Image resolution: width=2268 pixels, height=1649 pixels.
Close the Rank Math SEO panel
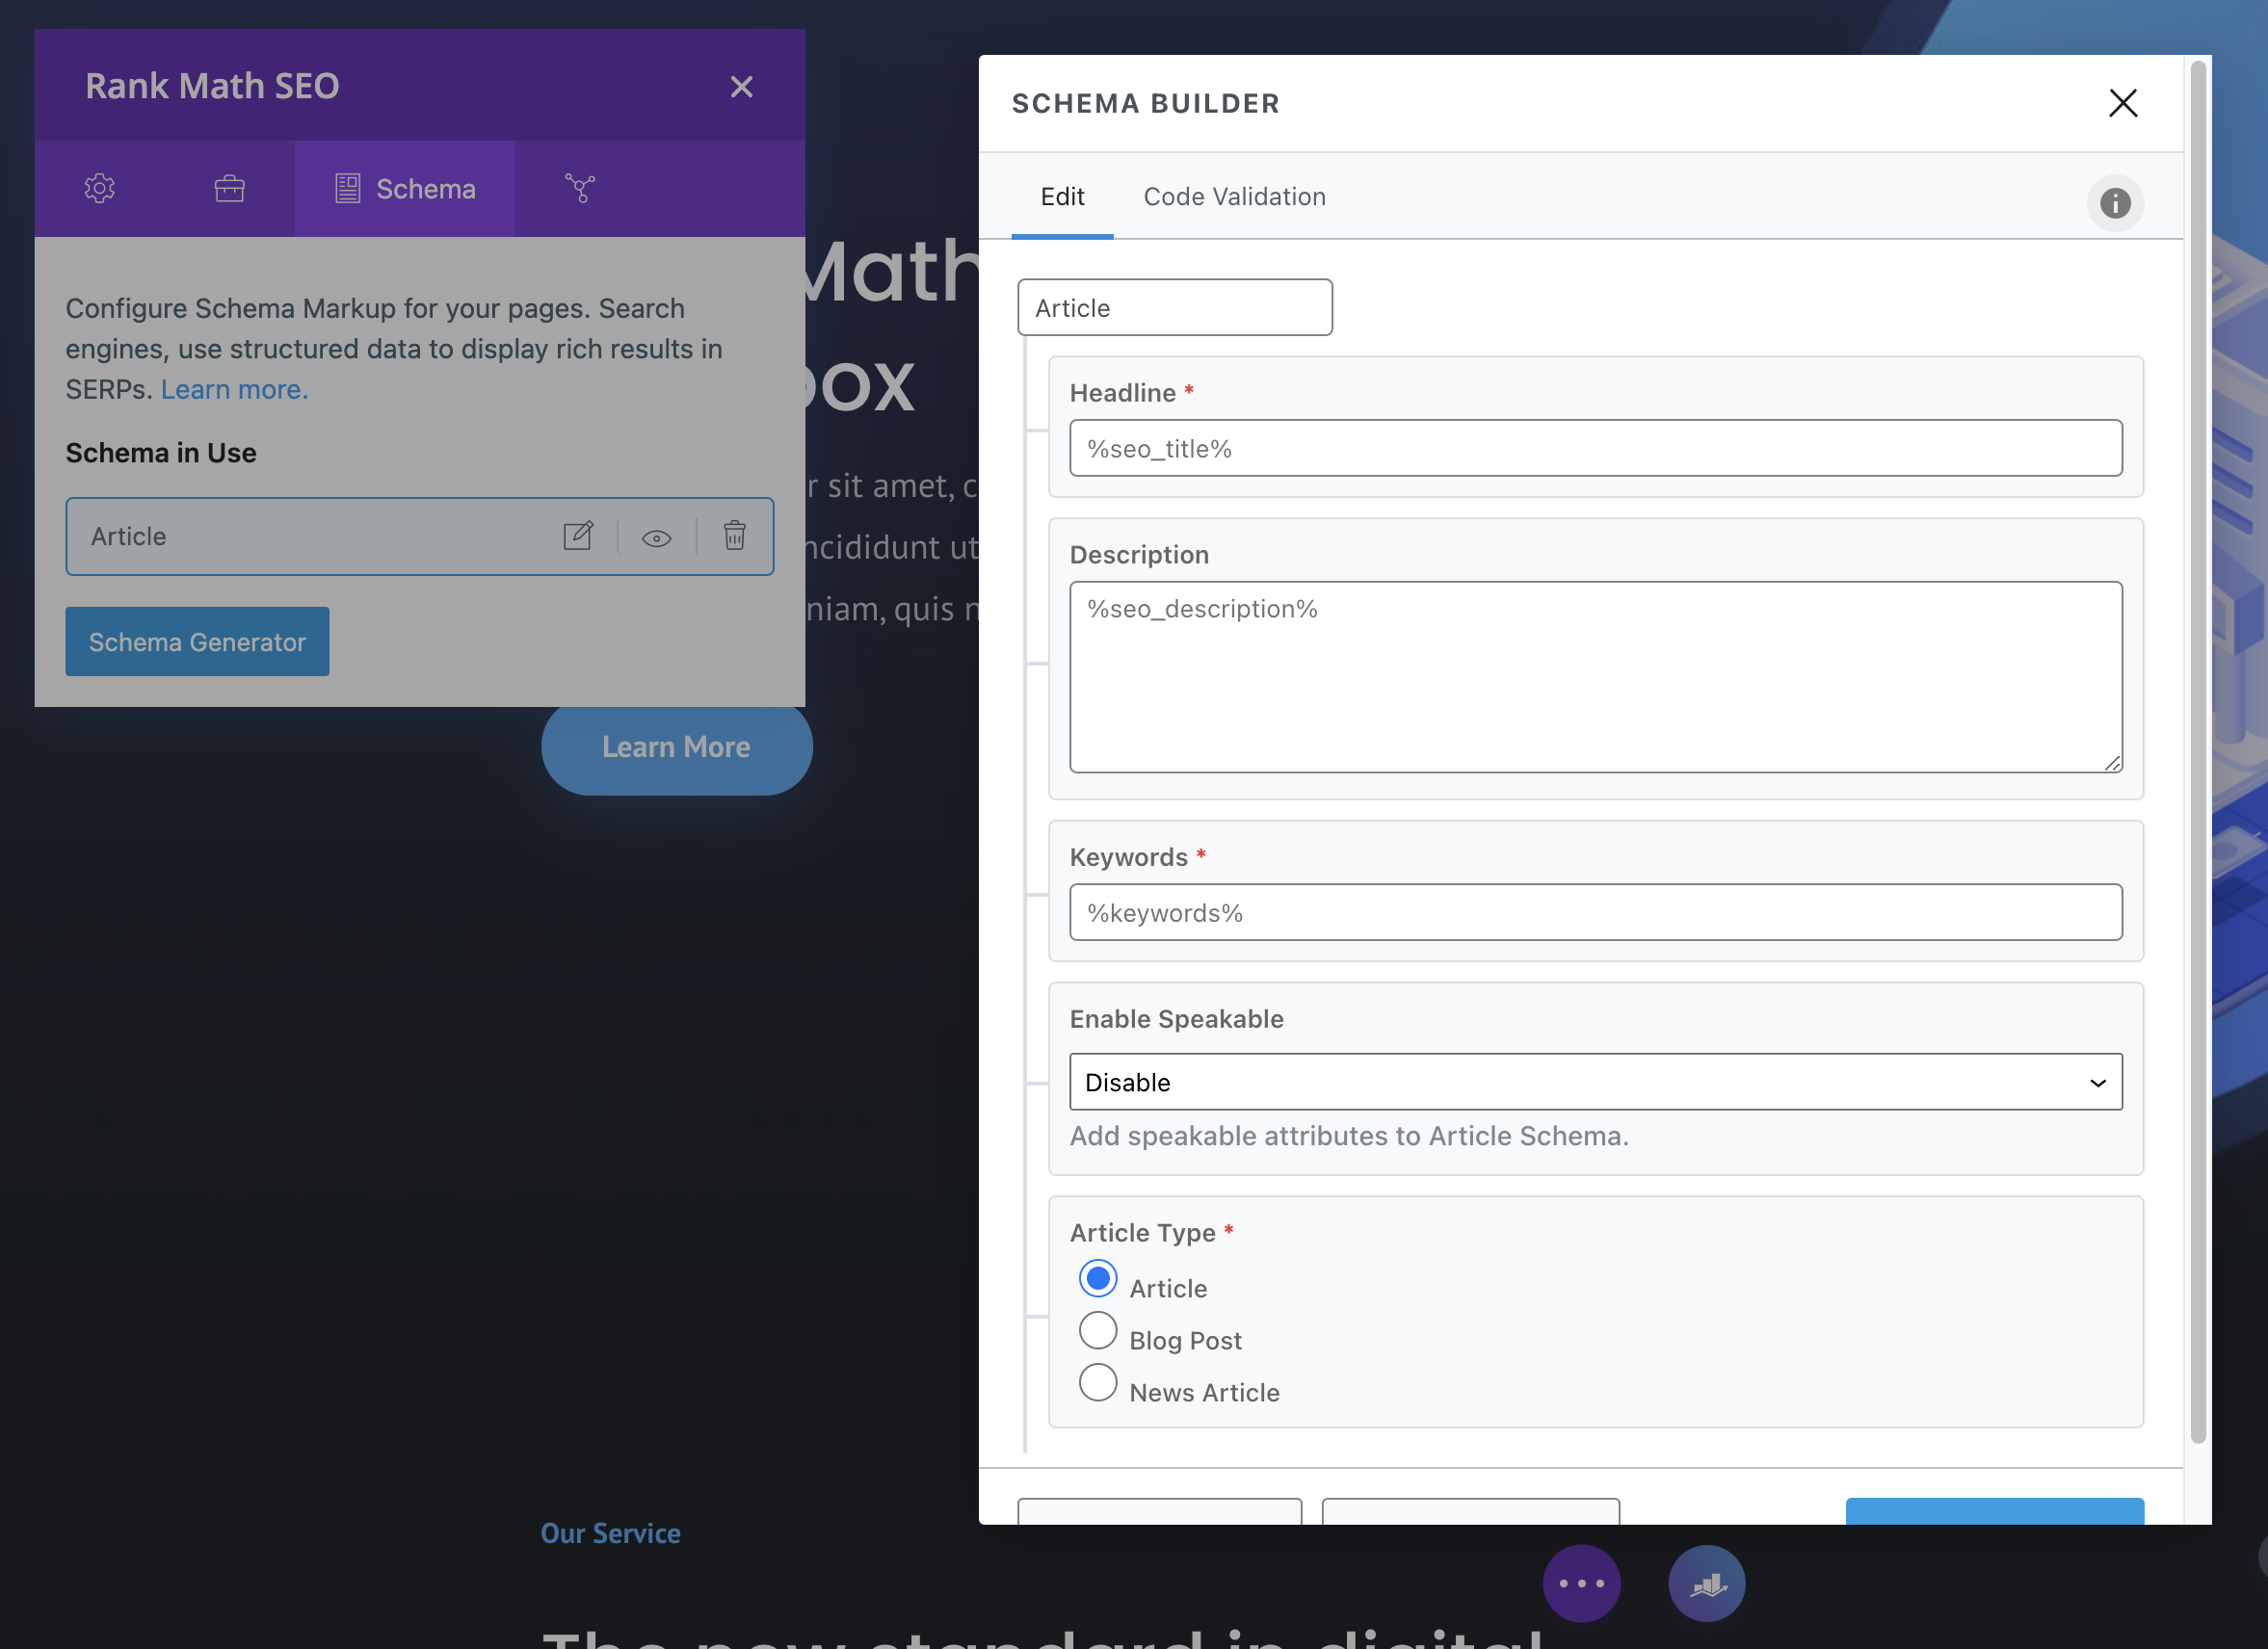[x=741, y=87]
